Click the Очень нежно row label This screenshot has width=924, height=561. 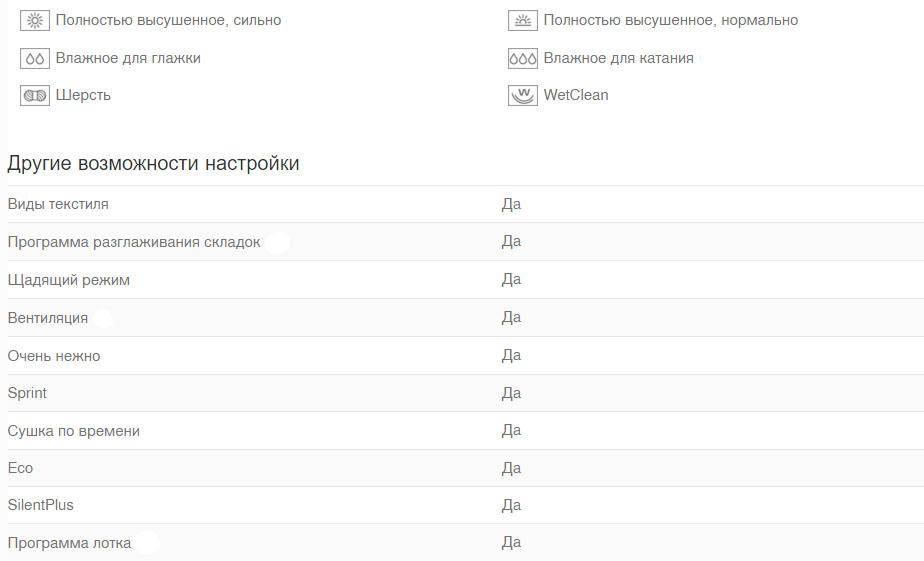point(54,356)
